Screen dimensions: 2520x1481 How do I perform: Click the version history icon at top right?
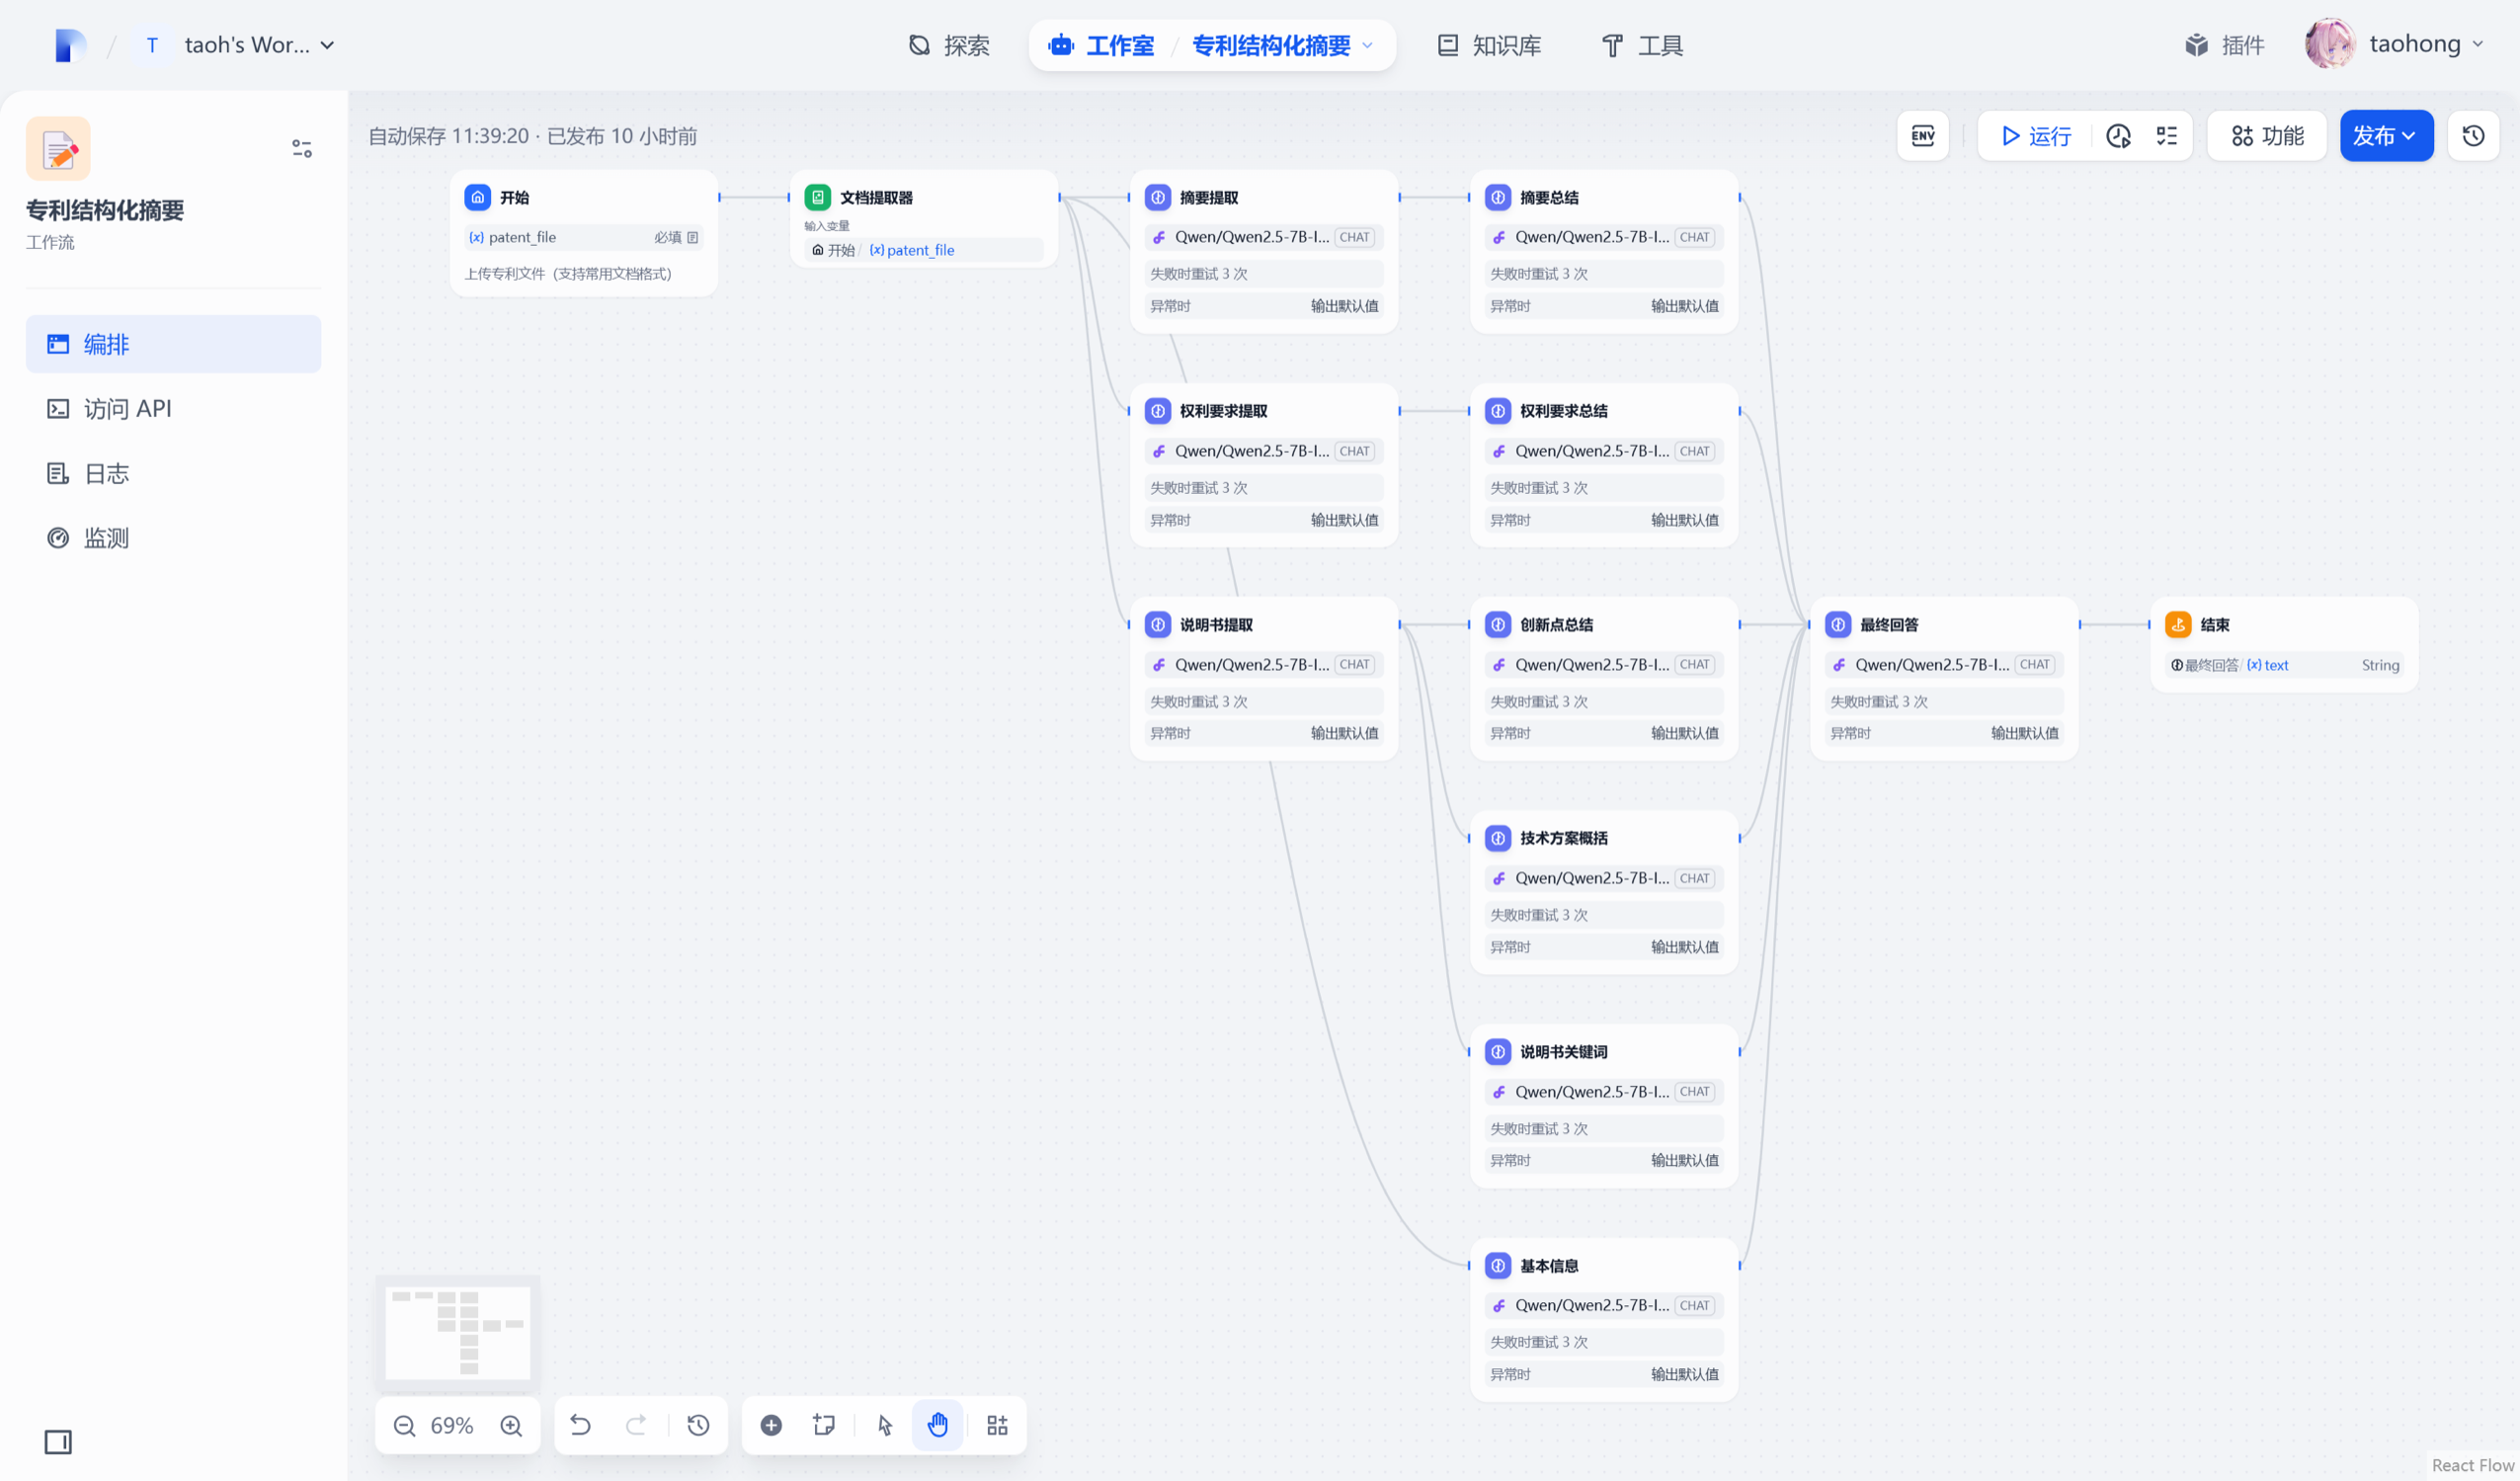[x=2473, y=136]
